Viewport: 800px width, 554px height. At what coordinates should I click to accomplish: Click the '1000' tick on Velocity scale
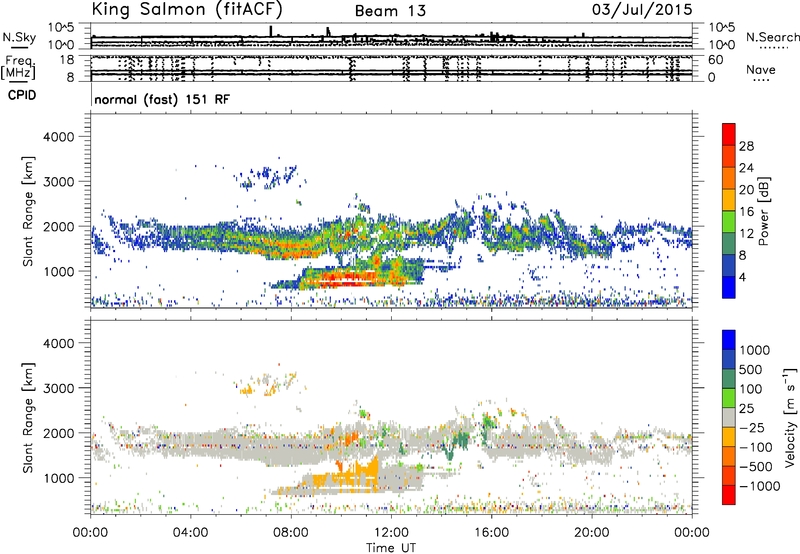tap(755, 350)
